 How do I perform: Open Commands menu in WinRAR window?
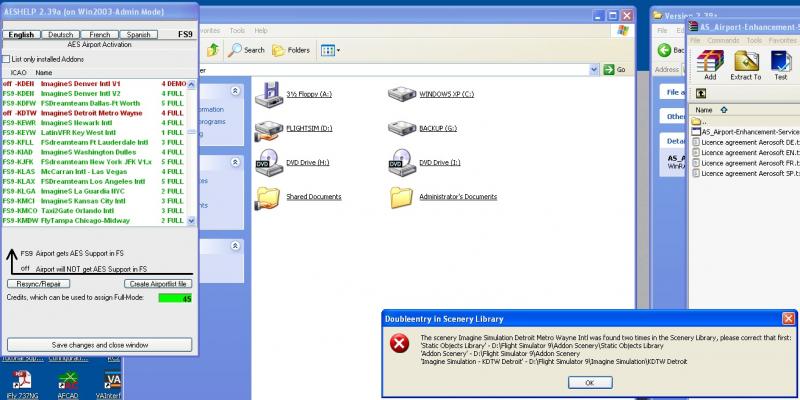click(x=723, y=40)
